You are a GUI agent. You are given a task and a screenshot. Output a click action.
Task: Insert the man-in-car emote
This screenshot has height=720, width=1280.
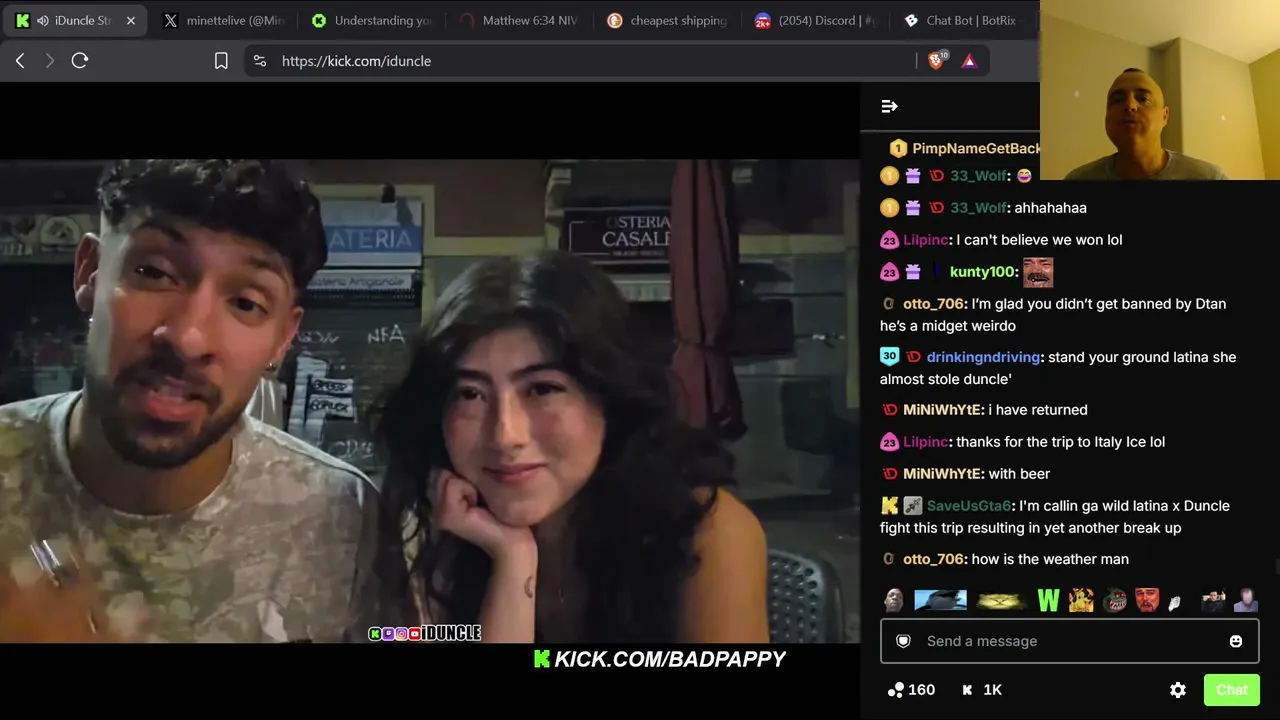click(x=1213, y=600)
